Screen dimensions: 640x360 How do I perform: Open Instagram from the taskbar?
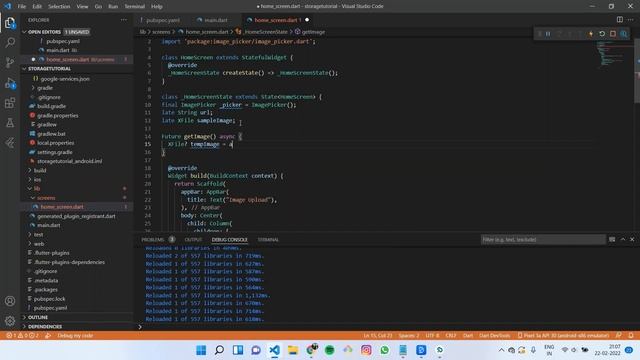[x=366, y=350]
